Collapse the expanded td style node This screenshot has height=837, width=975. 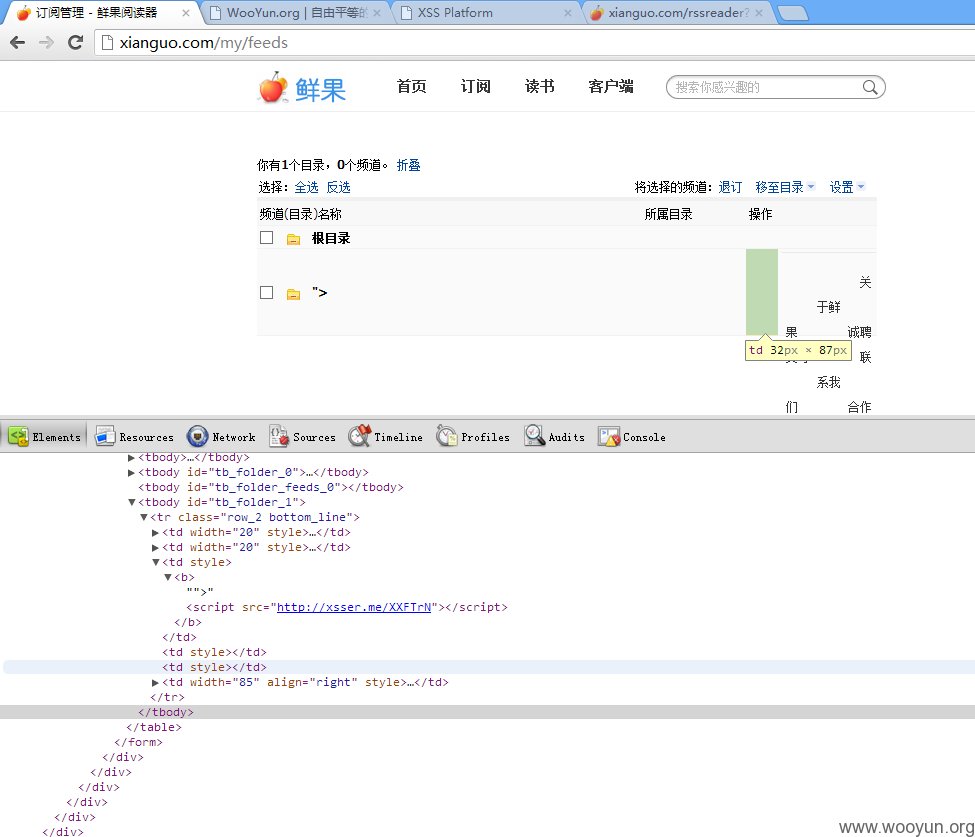coord(155,562)
